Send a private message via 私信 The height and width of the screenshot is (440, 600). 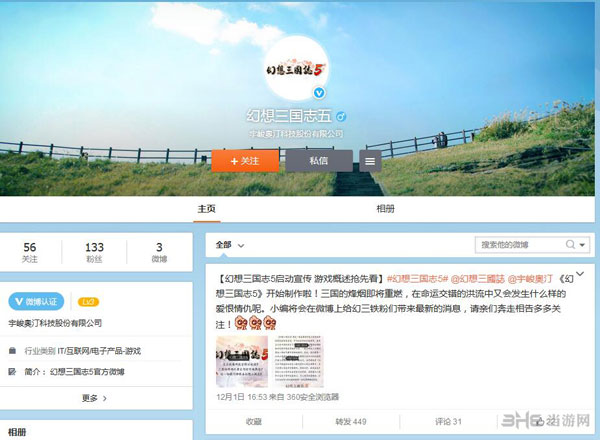click(318, 160)
